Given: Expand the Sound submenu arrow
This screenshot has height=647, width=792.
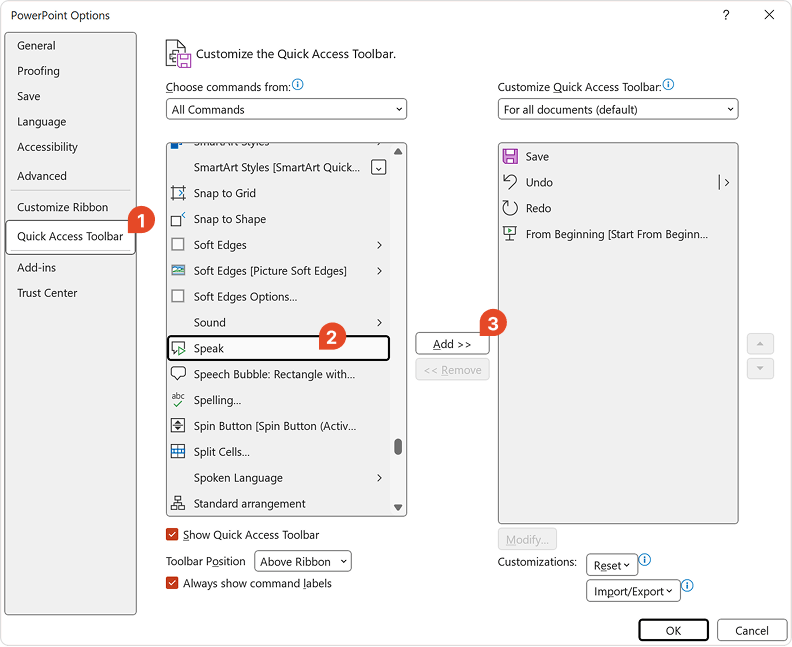Looking at the screenshot, I should (x=379, y=322).
